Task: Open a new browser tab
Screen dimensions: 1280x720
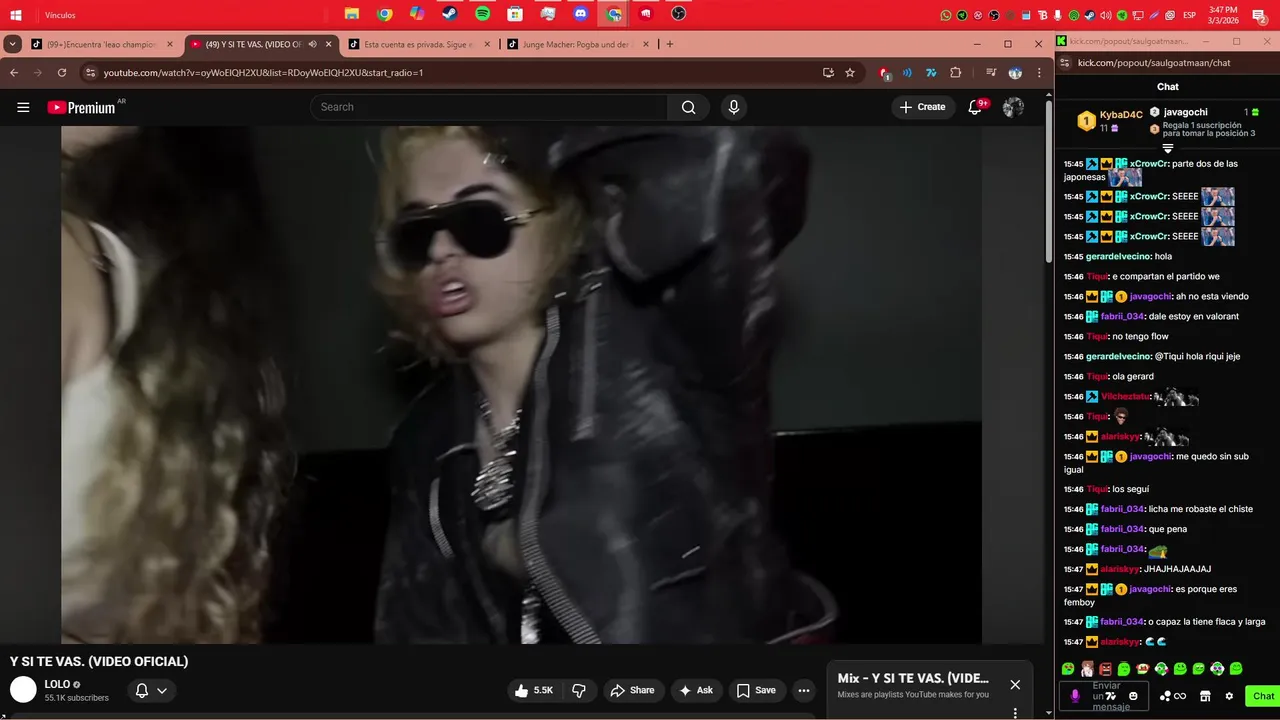Action: [x=670, y=44]
